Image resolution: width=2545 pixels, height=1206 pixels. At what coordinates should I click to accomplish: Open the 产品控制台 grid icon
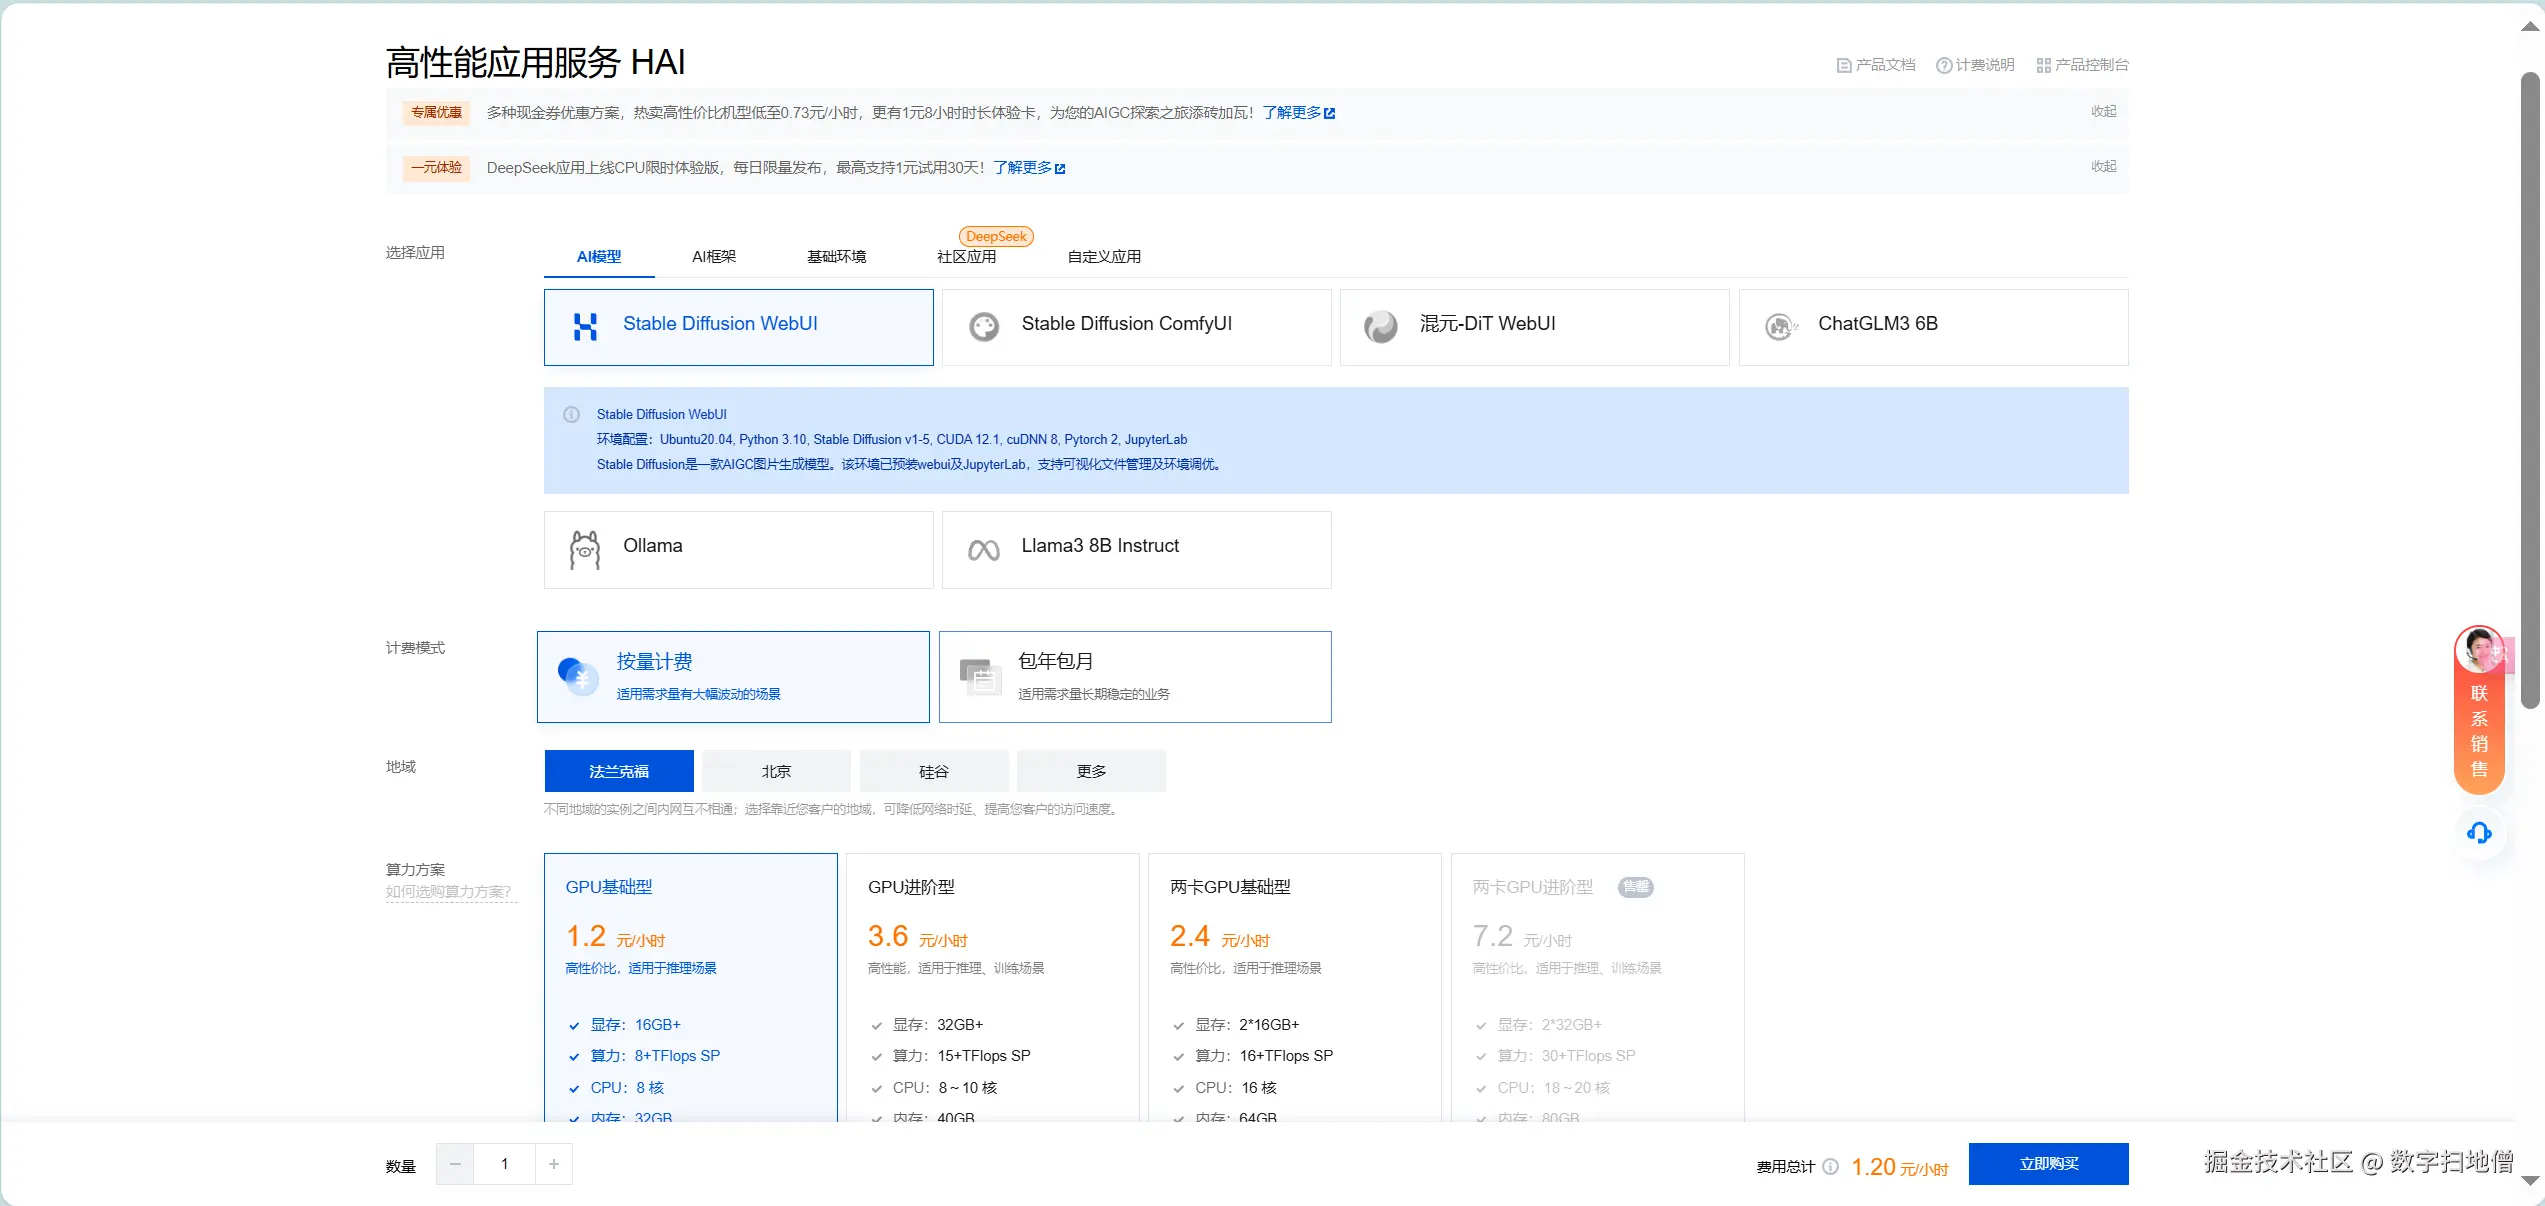pos(2044,66)
